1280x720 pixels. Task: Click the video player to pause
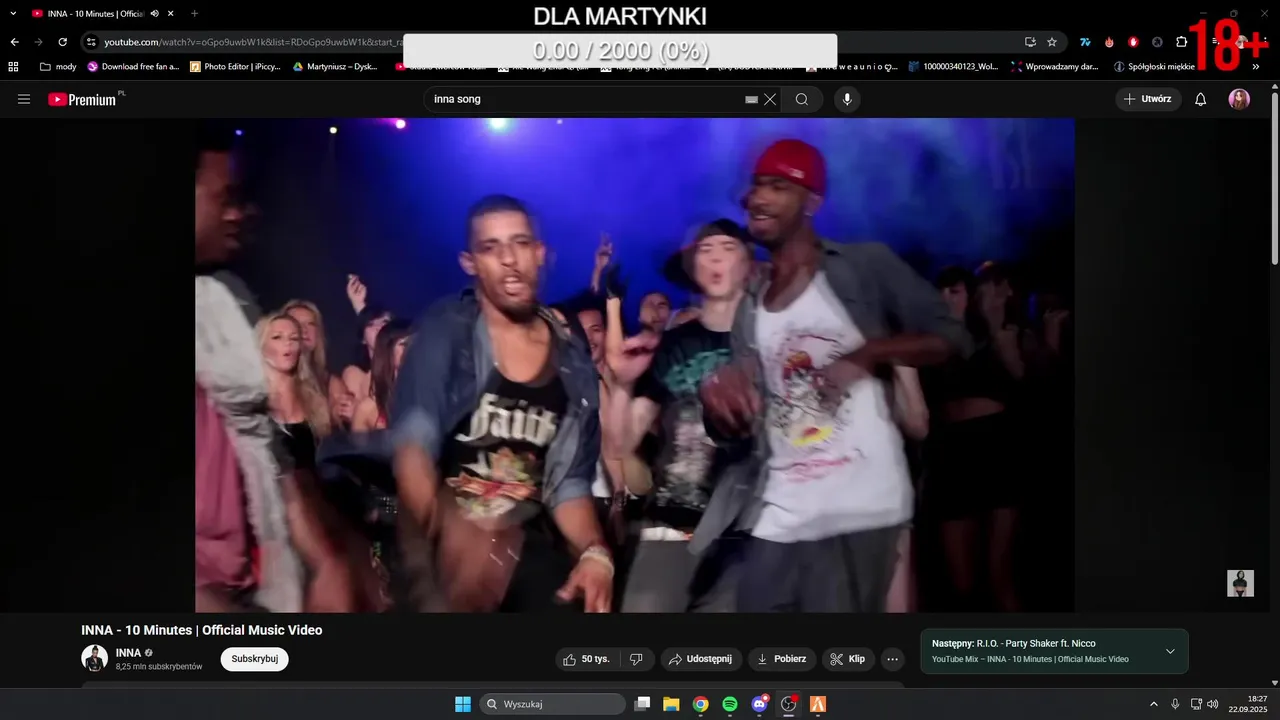point(635,365)
